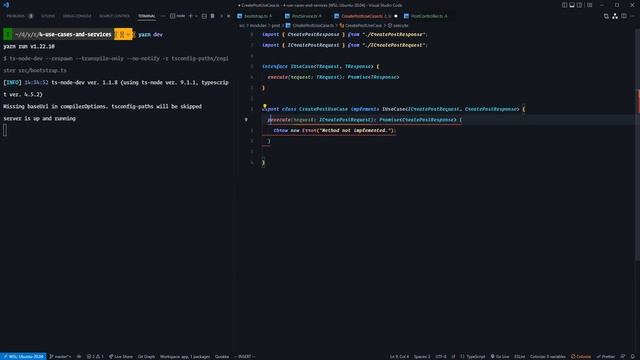The image size is (640, 360).
Task: Click the 'post' breadcrumb segment
Action: click(276, 25)
